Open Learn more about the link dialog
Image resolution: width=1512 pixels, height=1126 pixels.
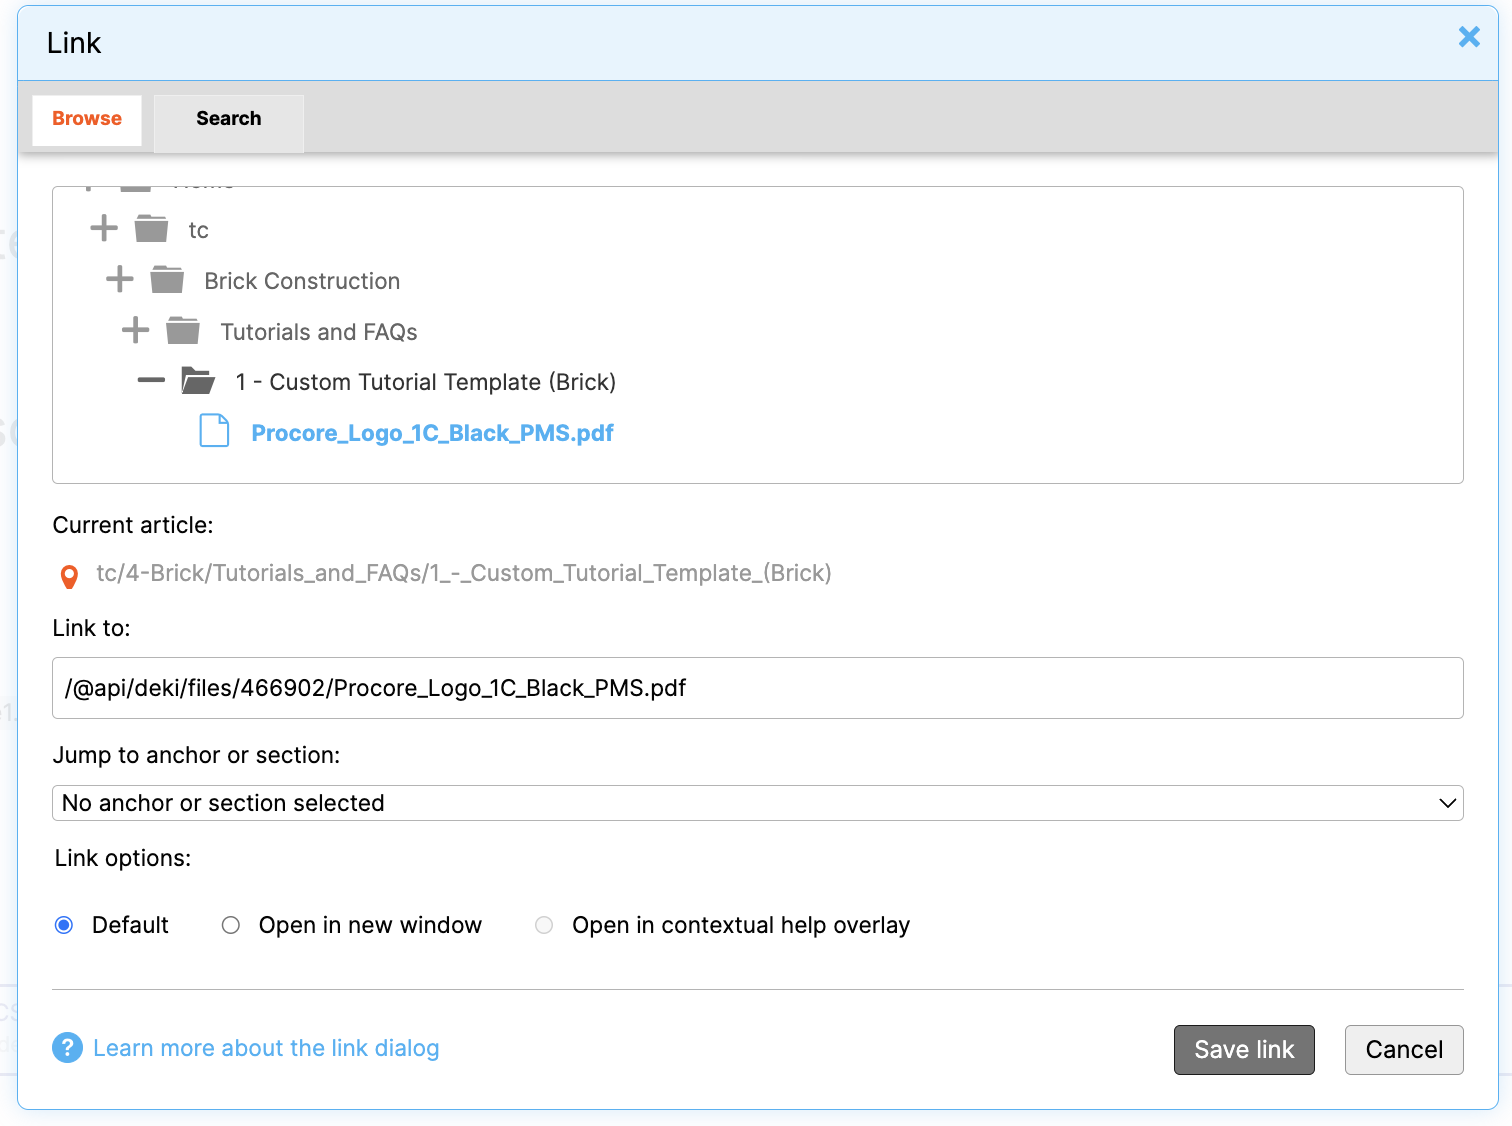(x=266, y=1048)
